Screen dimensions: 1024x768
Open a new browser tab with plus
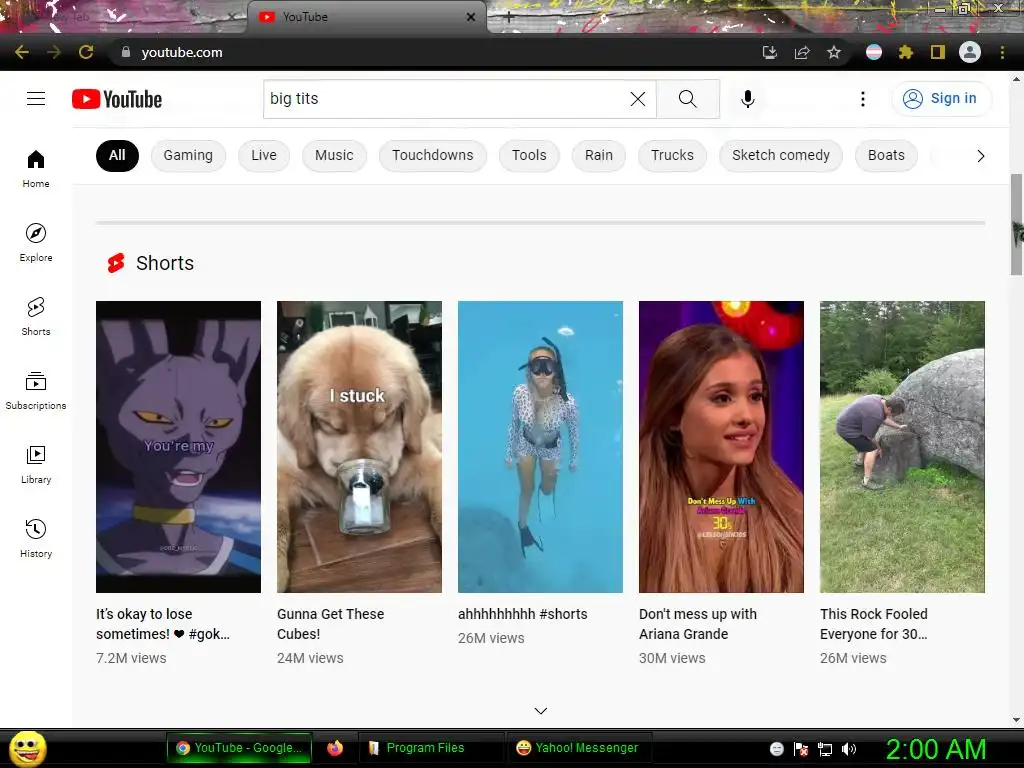(x=509, y=18)
